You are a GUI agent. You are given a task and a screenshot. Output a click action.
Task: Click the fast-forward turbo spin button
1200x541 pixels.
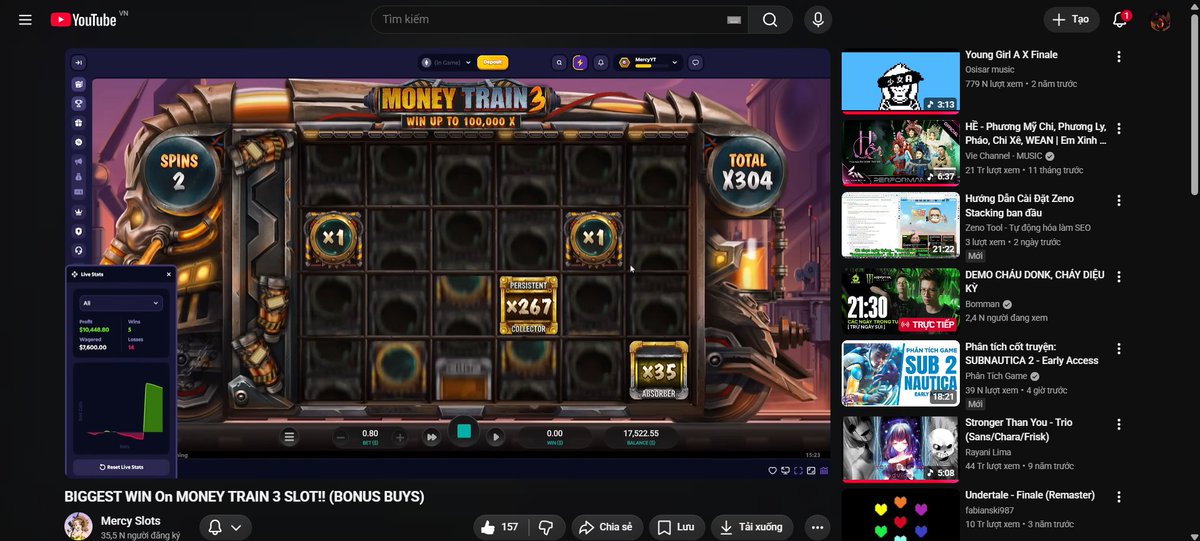coord(431,437)
